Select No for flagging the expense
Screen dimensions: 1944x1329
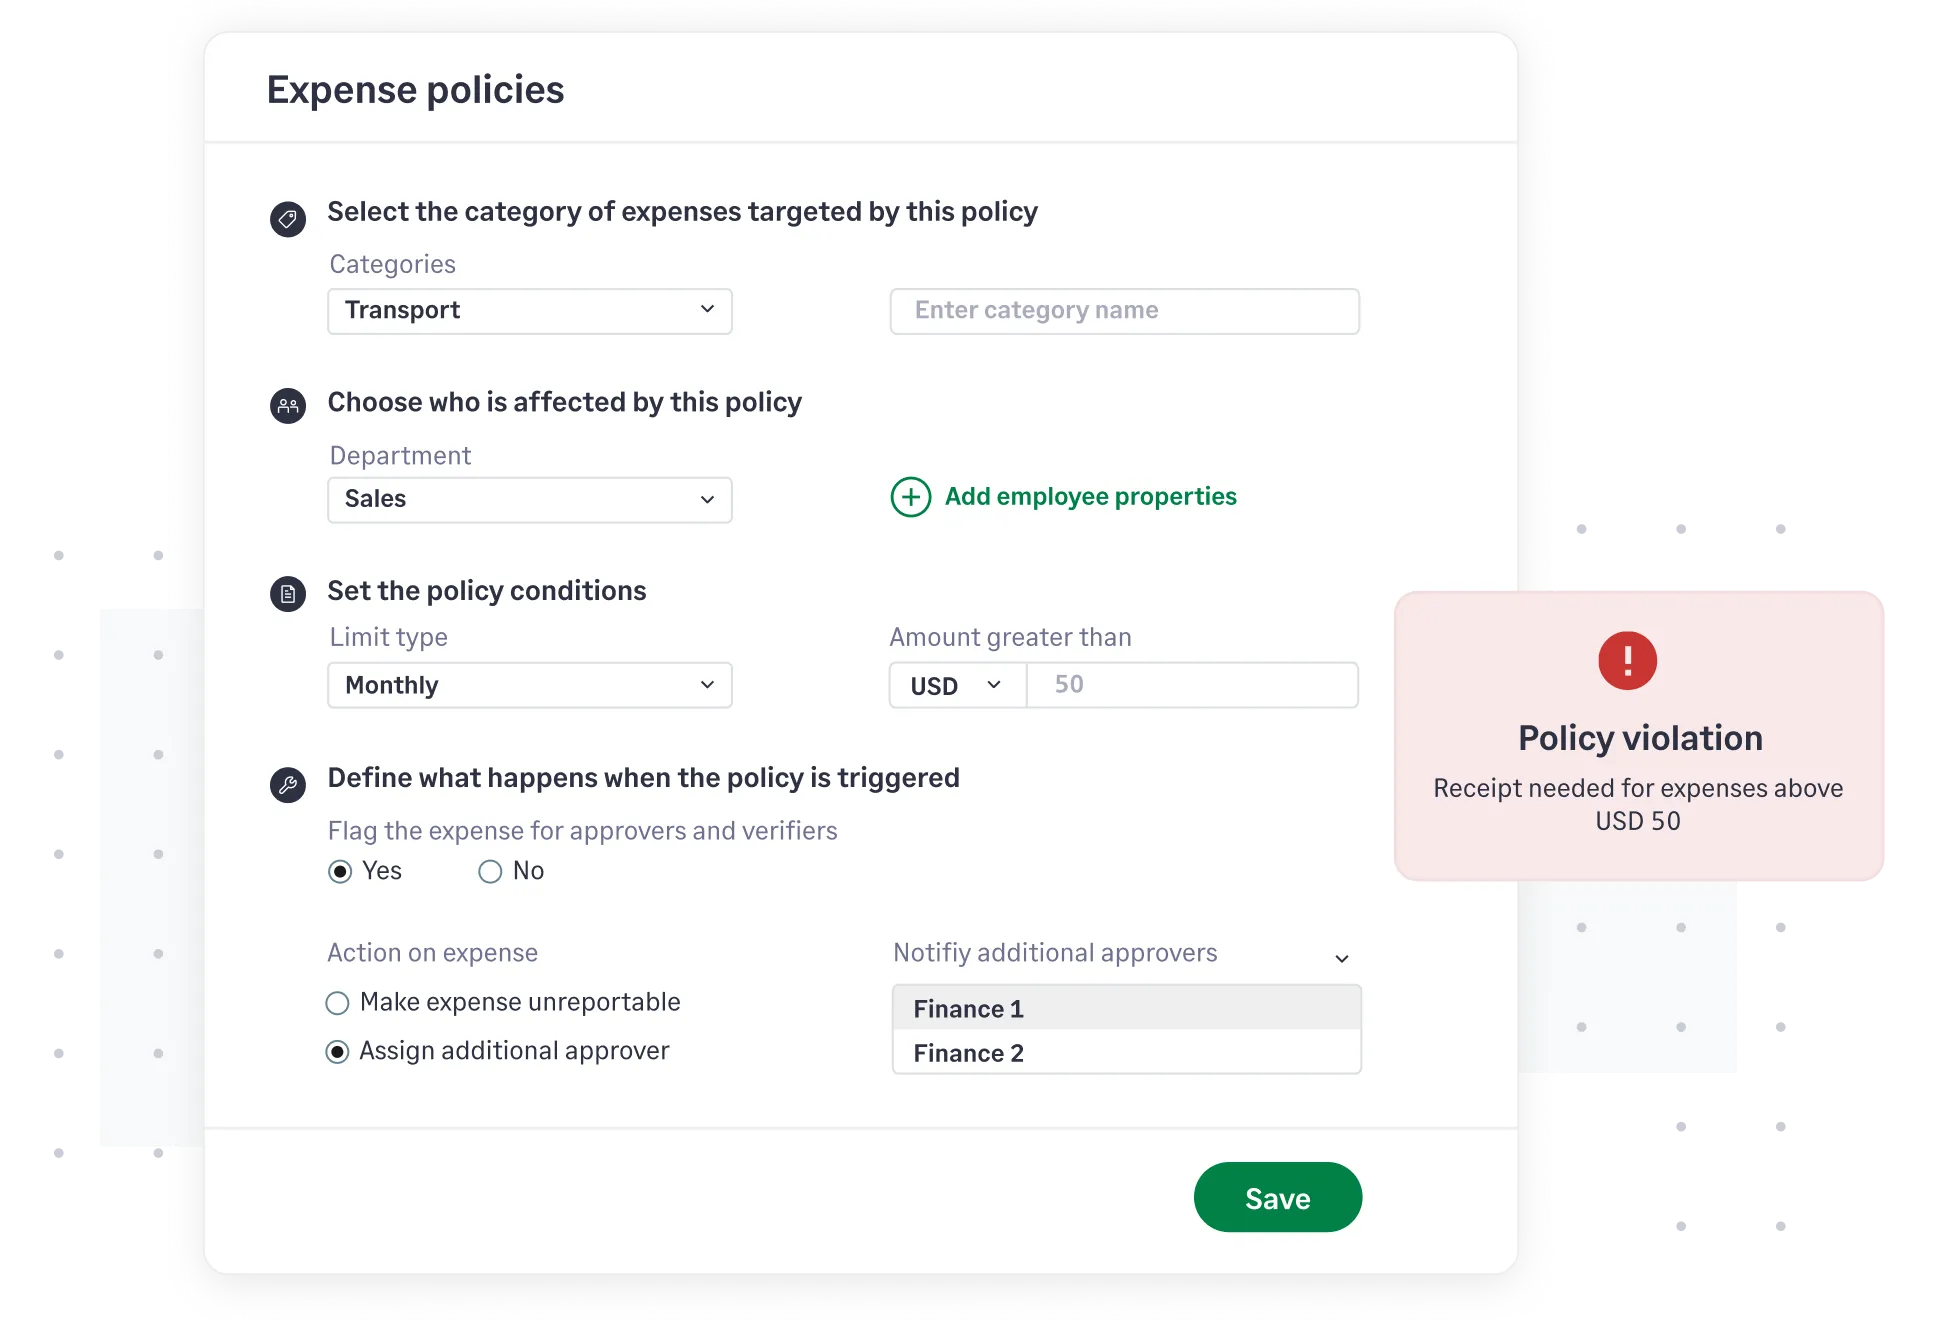click(x=490, y=872)
